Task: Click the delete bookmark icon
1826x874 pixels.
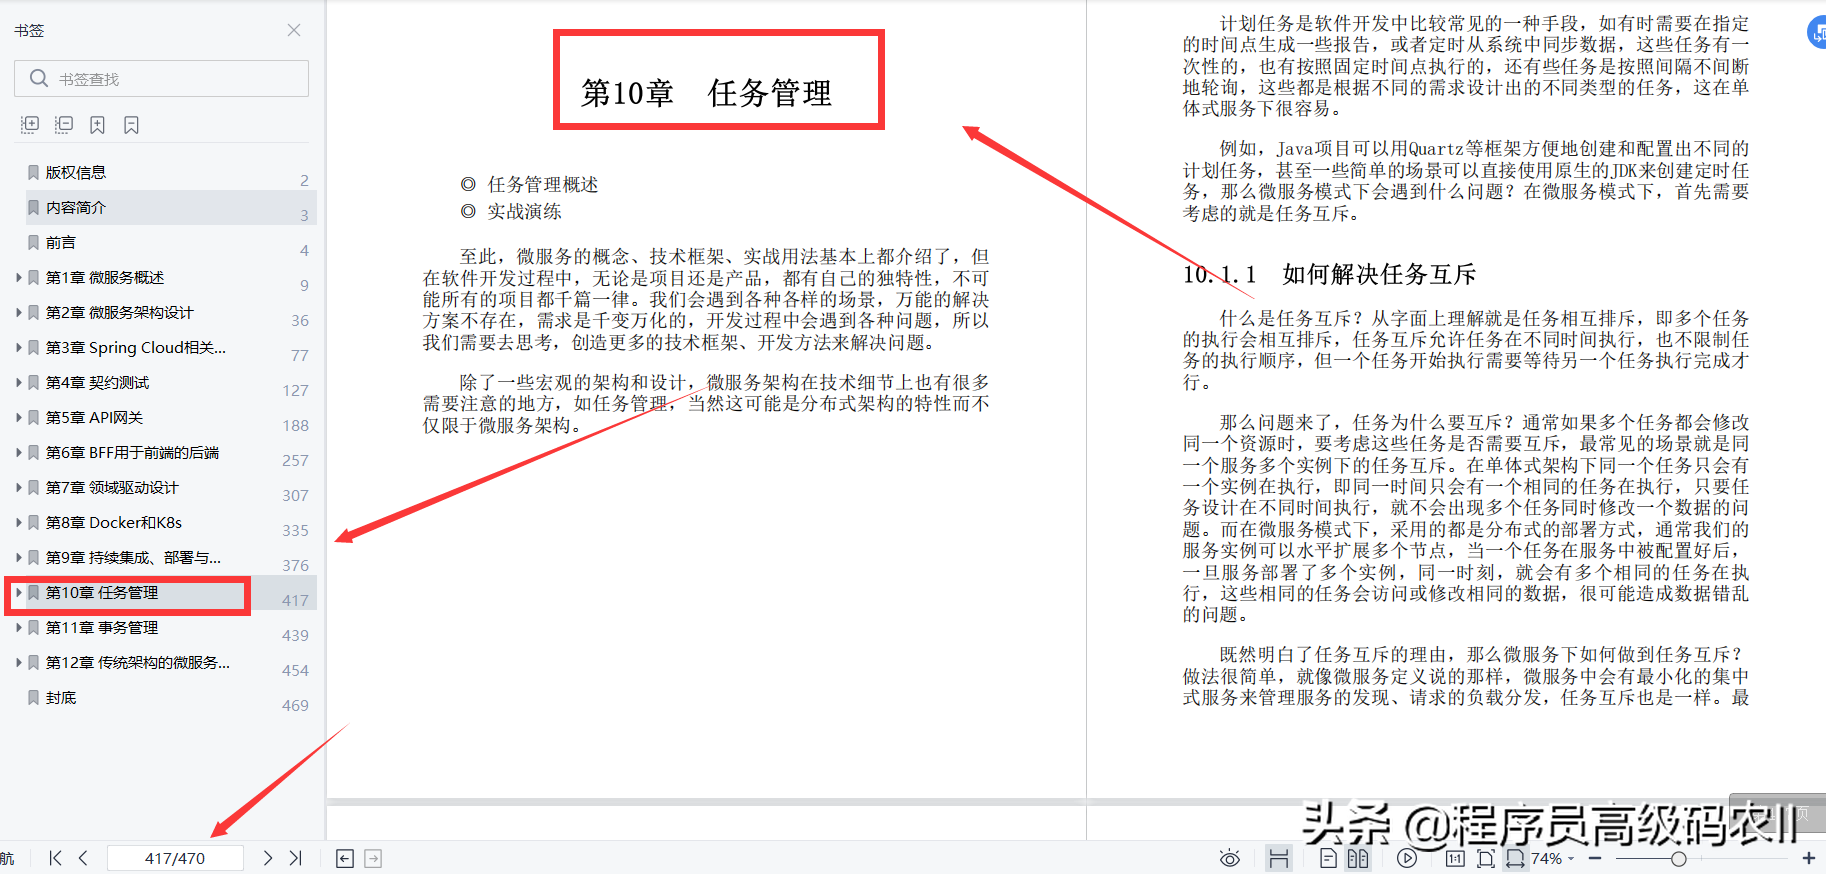Action: 131,125
